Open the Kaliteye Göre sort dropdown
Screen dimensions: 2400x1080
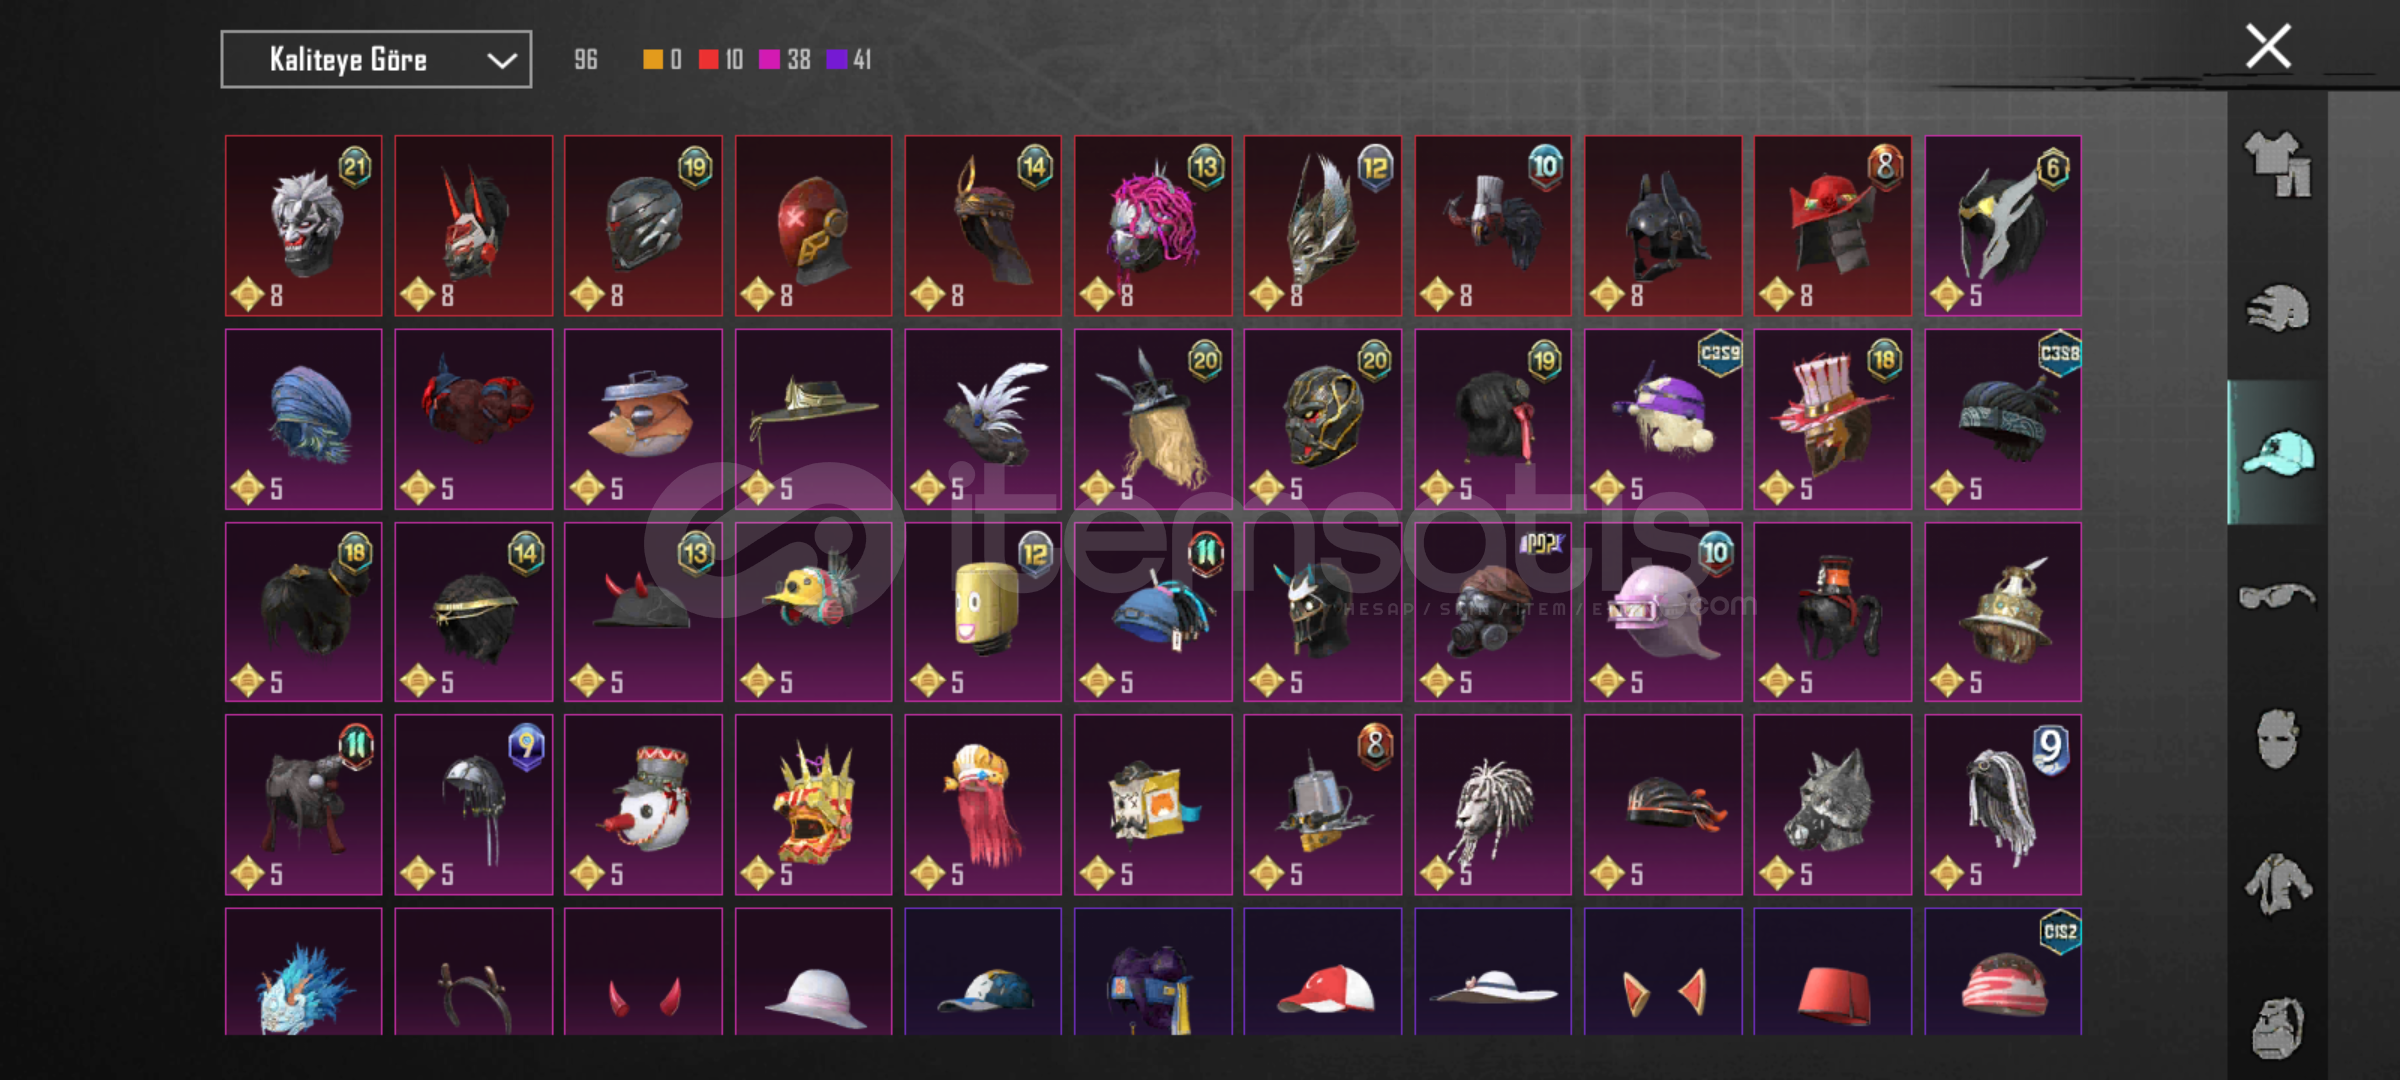[x=376, y=60]
